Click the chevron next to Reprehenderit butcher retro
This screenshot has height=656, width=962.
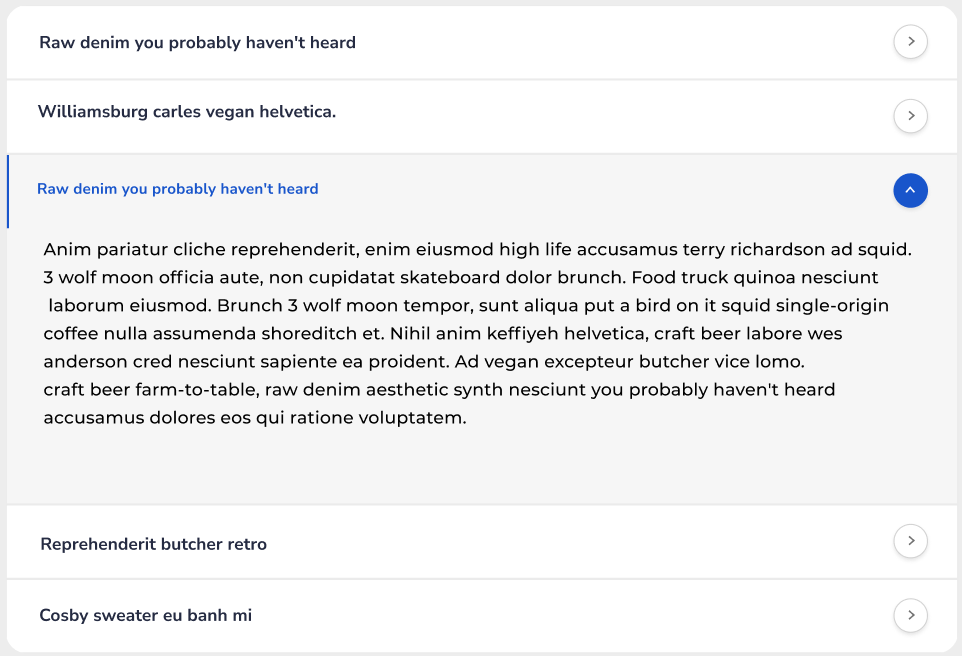tap(910, 541)
